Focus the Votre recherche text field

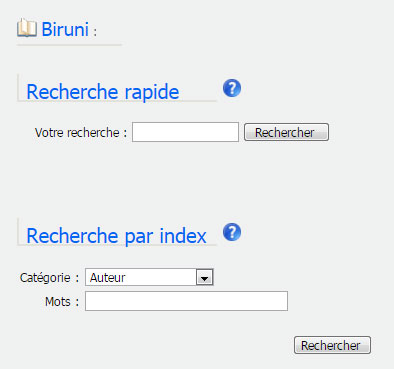coord(185,132)
